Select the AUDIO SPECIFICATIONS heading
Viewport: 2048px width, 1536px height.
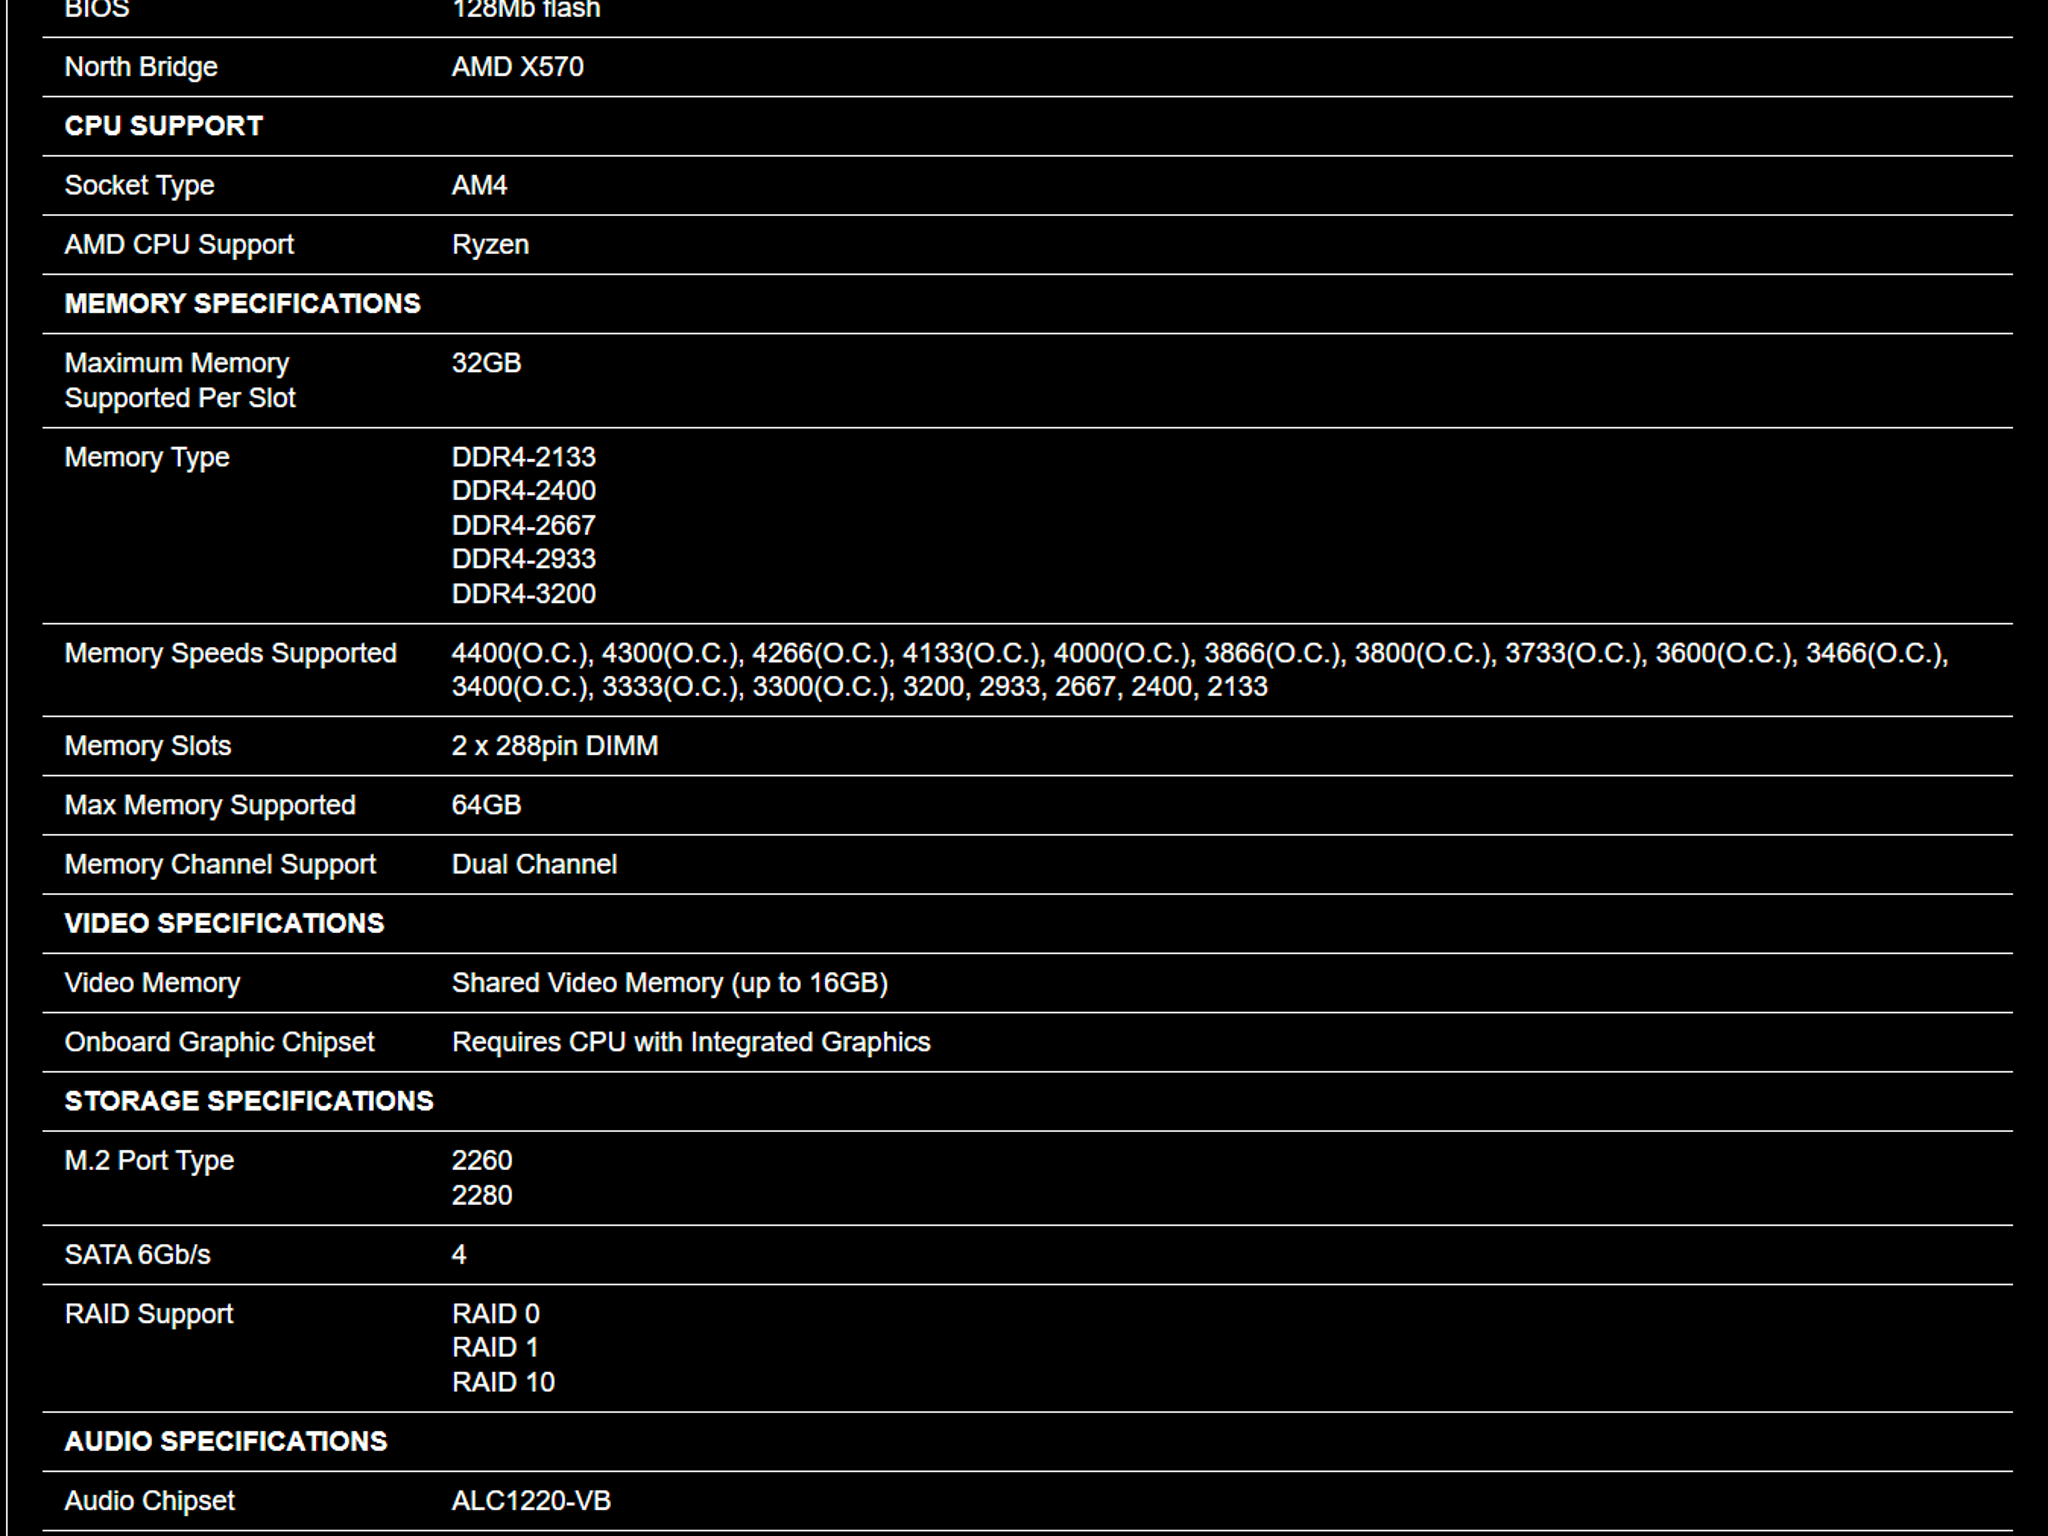tap(226, 1442)
